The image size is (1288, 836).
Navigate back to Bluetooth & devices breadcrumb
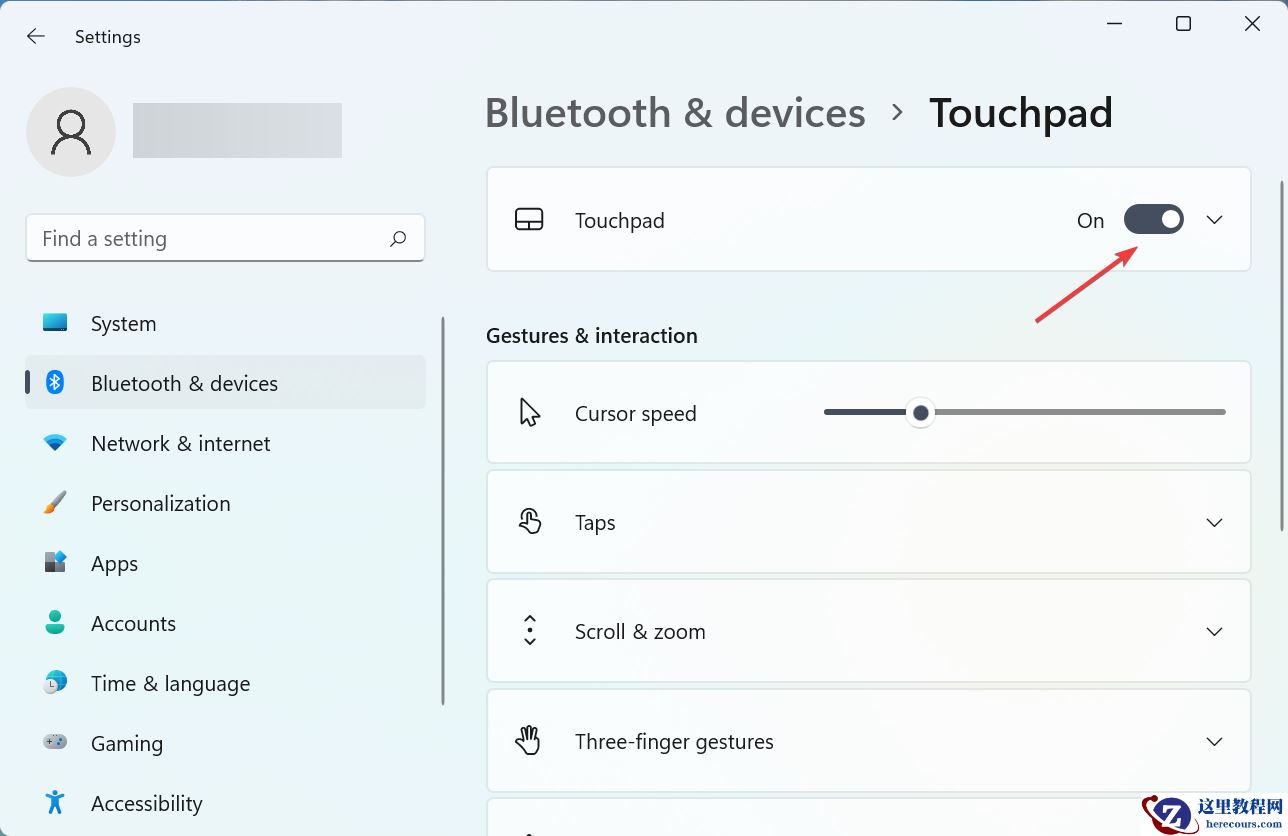(675, 113)
